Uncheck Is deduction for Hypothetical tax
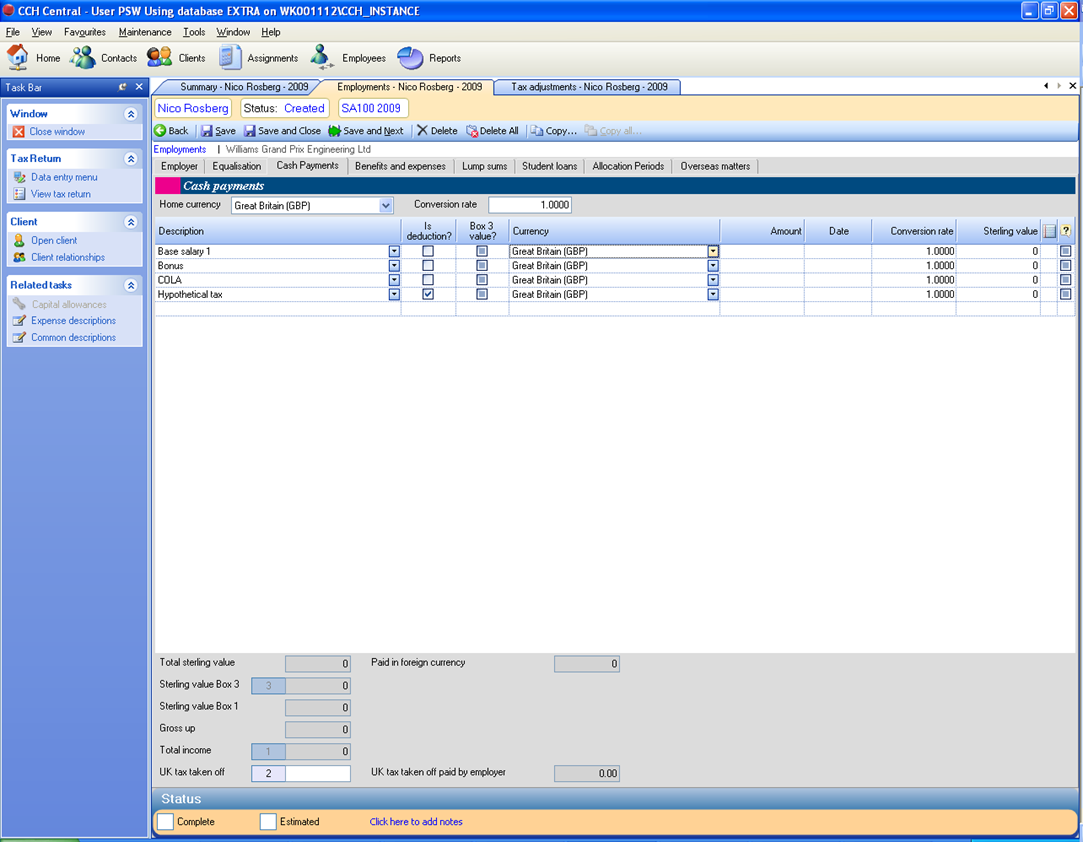Screen dimensions: 1083x842 [x=428, y=294]
